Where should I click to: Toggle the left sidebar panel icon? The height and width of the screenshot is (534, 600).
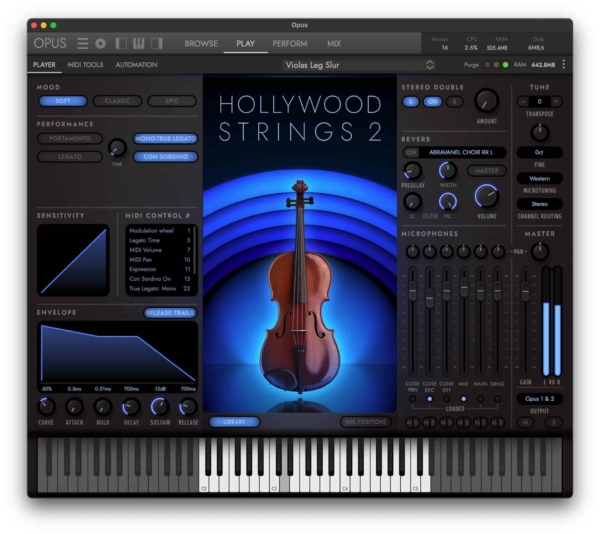[x=121, y=44]
